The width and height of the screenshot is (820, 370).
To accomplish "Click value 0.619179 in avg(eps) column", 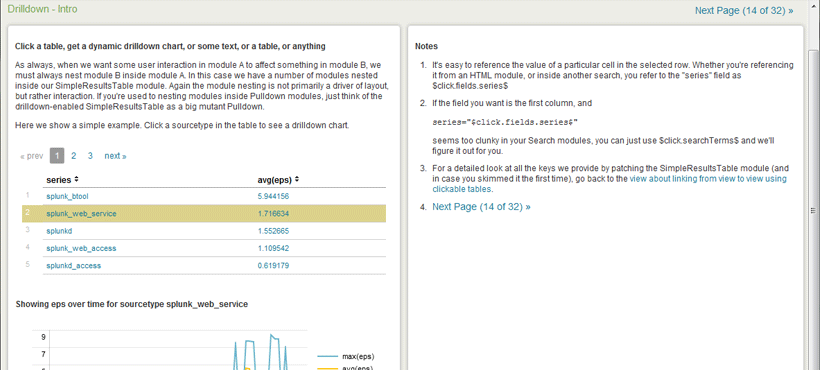I will click(273, 265).
